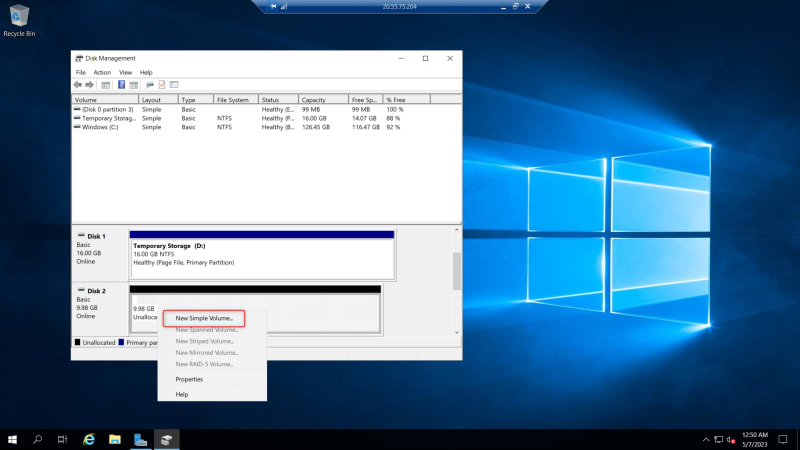Screen dimensions: 800x450
Task: Click scroll-down arrow of disk pane scrollbar
Action: [x=457, y=332]
